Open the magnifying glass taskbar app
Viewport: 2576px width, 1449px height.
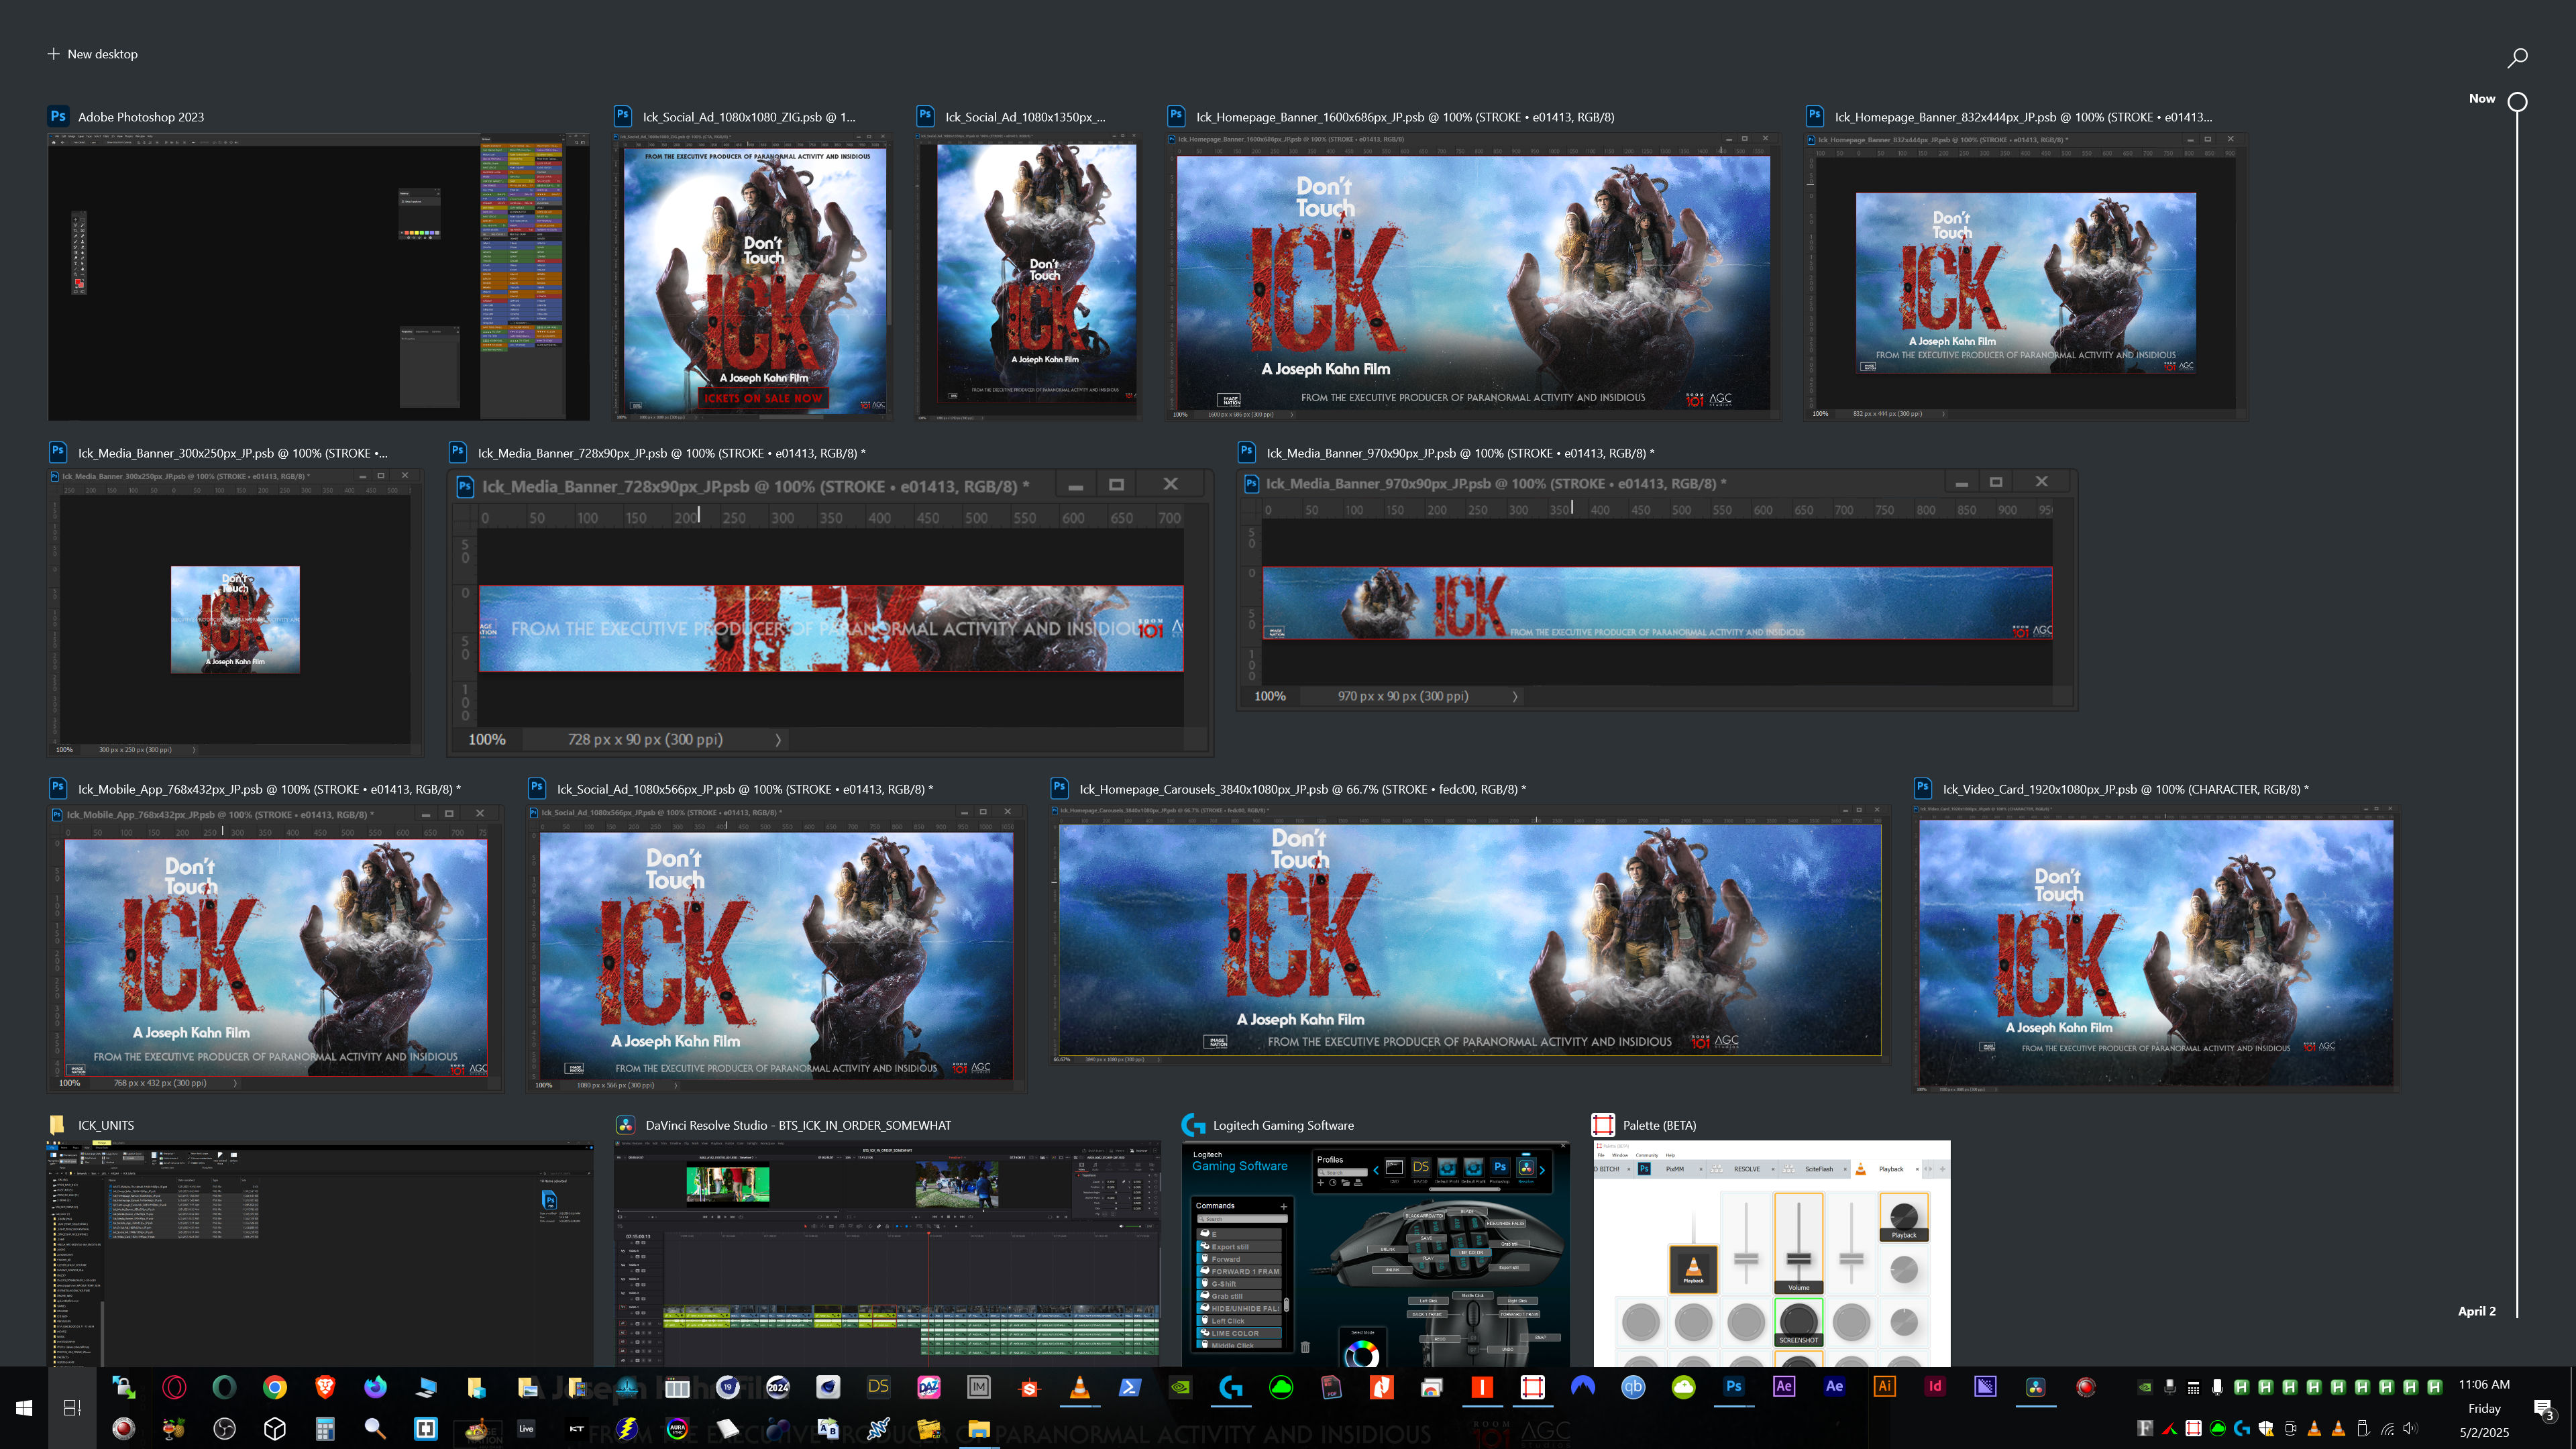tap(375, 1428)
